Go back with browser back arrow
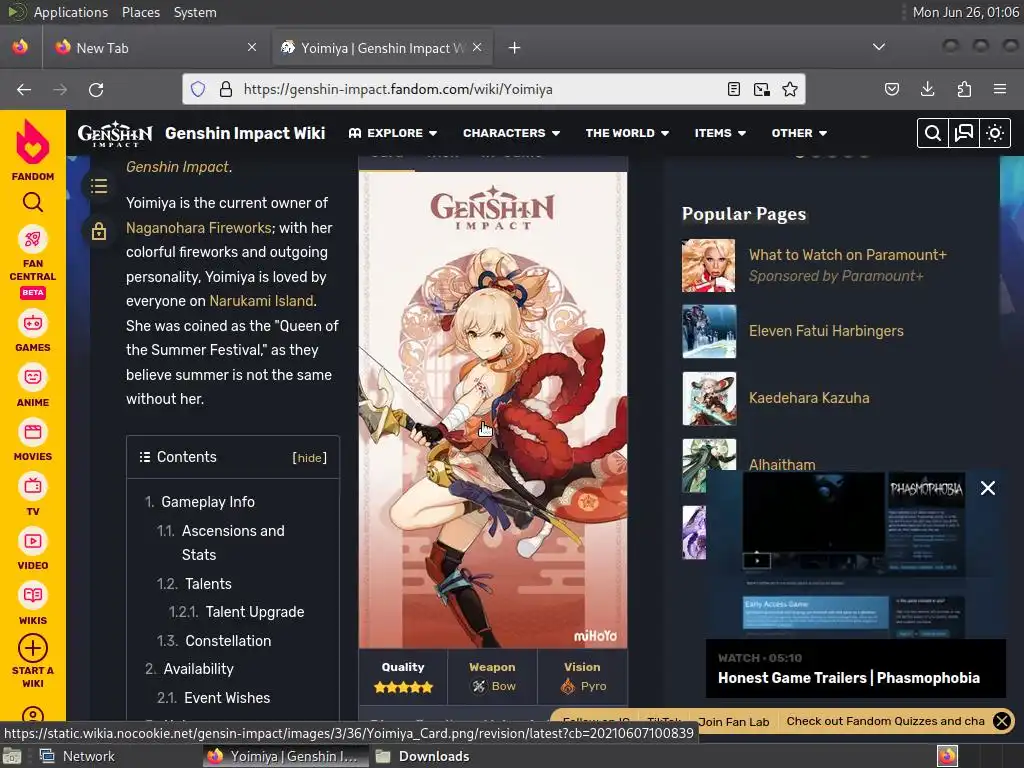The height and width of the screenshot is (768, 1024). tap(24, 89)
